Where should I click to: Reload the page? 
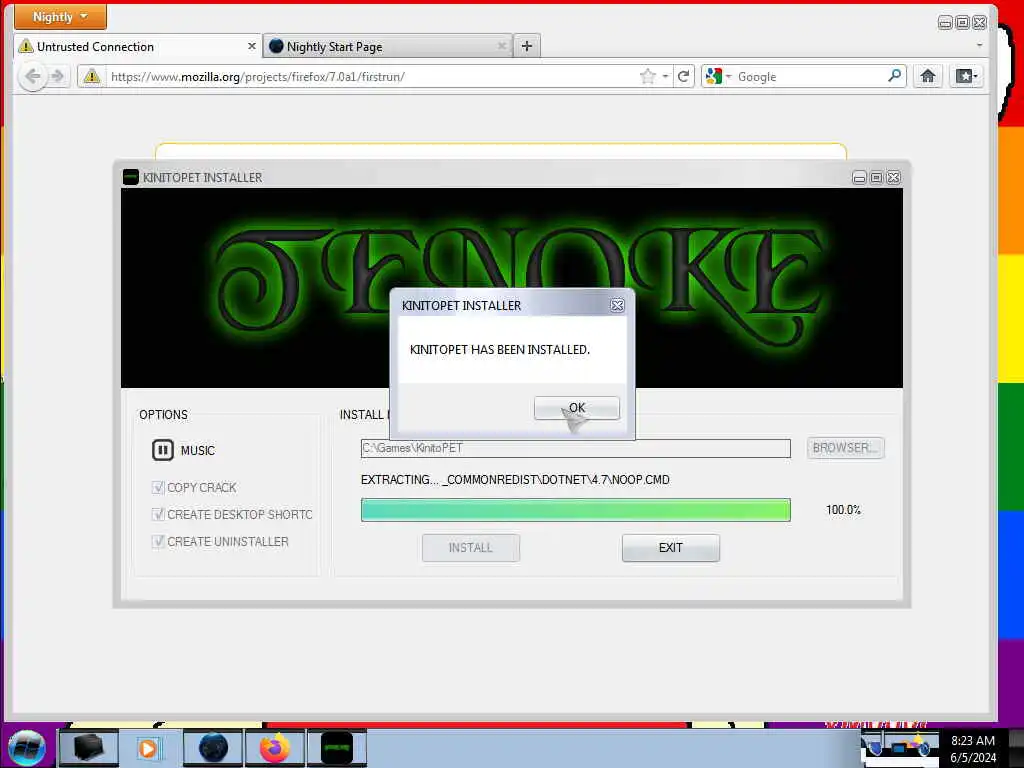(684, 76)
